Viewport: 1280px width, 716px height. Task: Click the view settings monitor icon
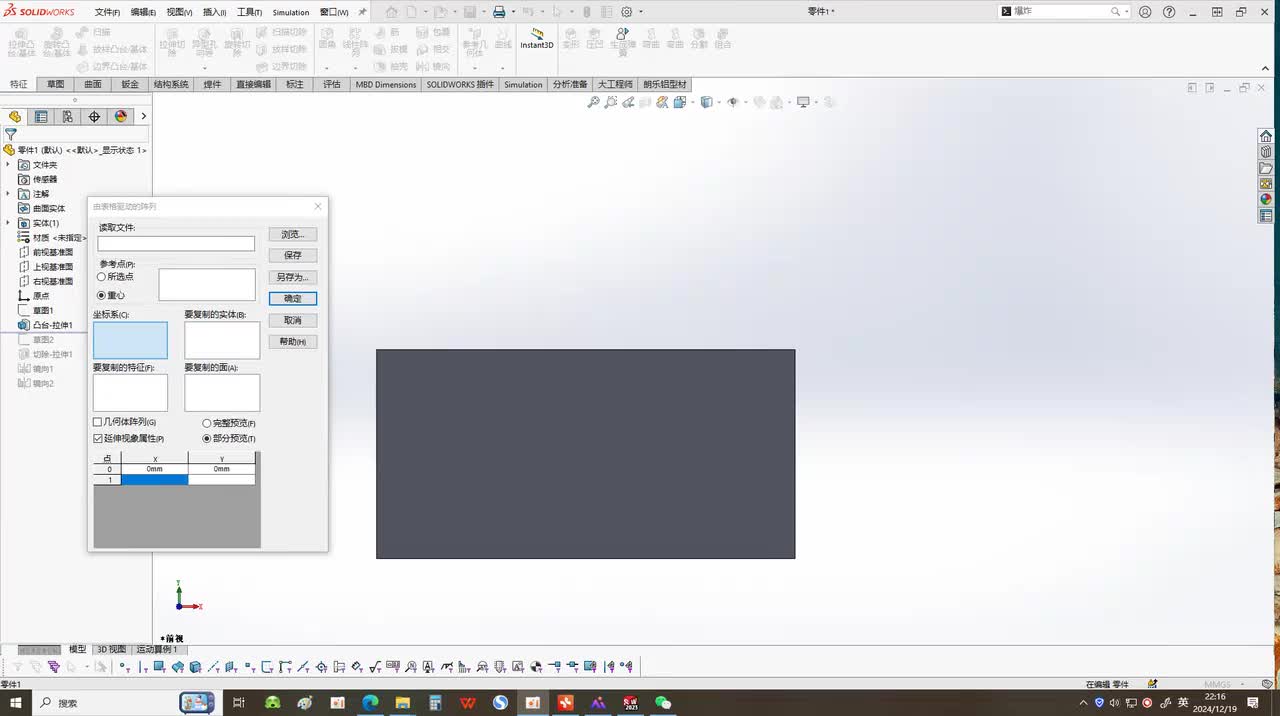pos(802,102)
